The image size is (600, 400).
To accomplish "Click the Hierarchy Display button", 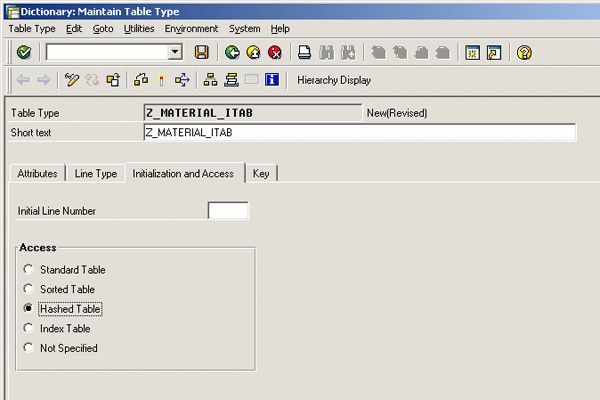I will [x=334, y=80].
